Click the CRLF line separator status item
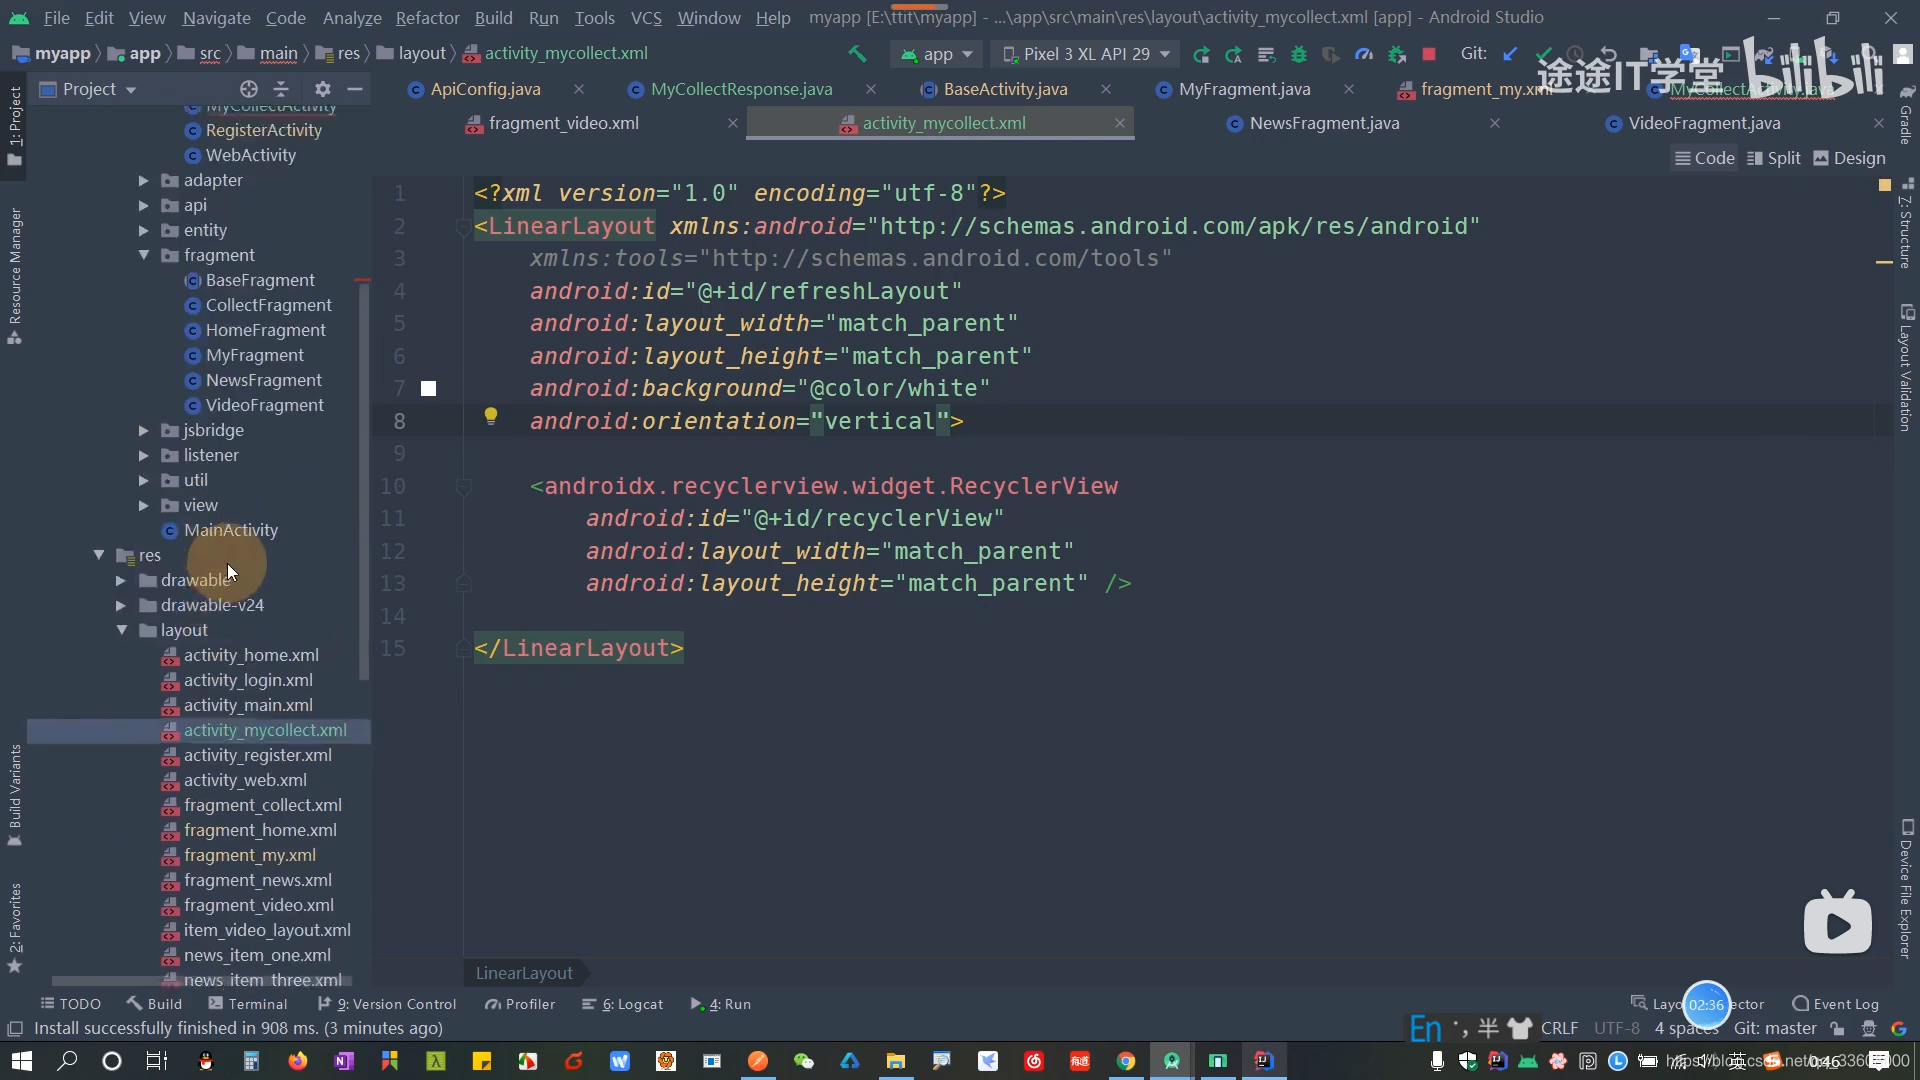Viewport: 1920px width, 1080px height. coord(1559,1028)
